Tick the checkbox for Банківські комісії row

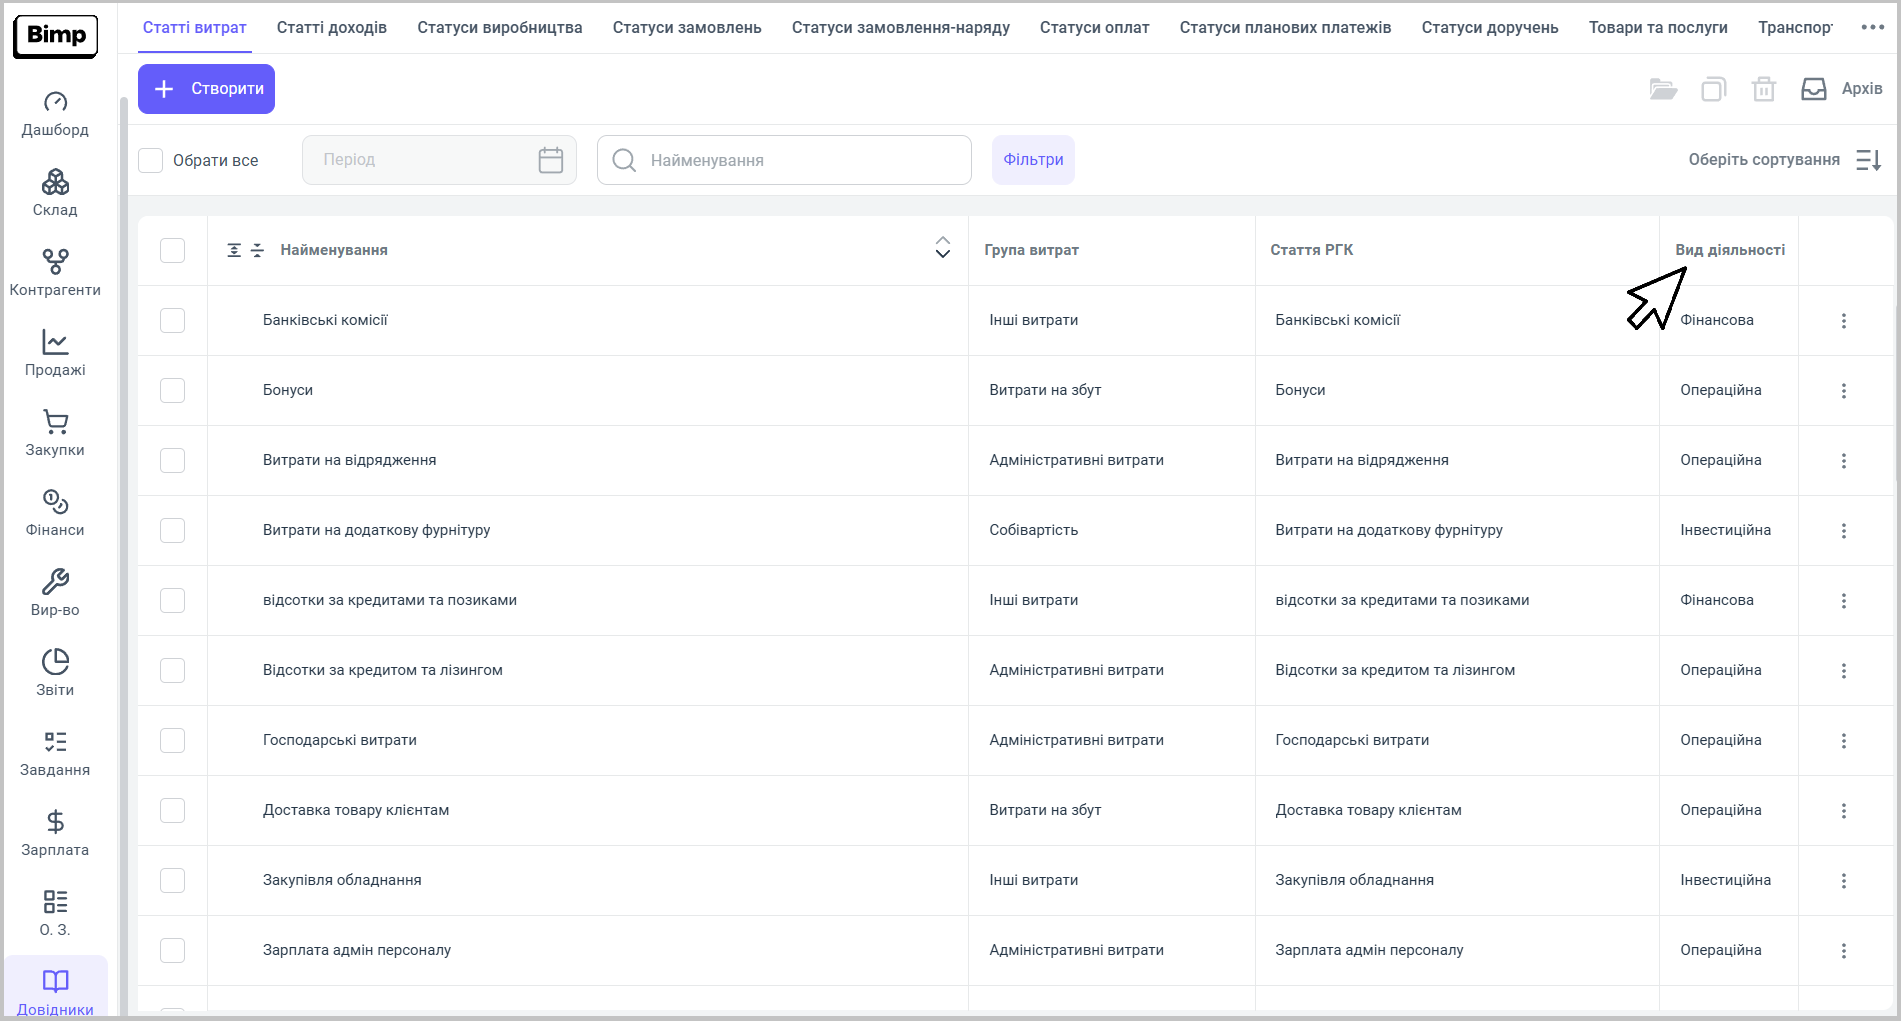coord(173,320)
